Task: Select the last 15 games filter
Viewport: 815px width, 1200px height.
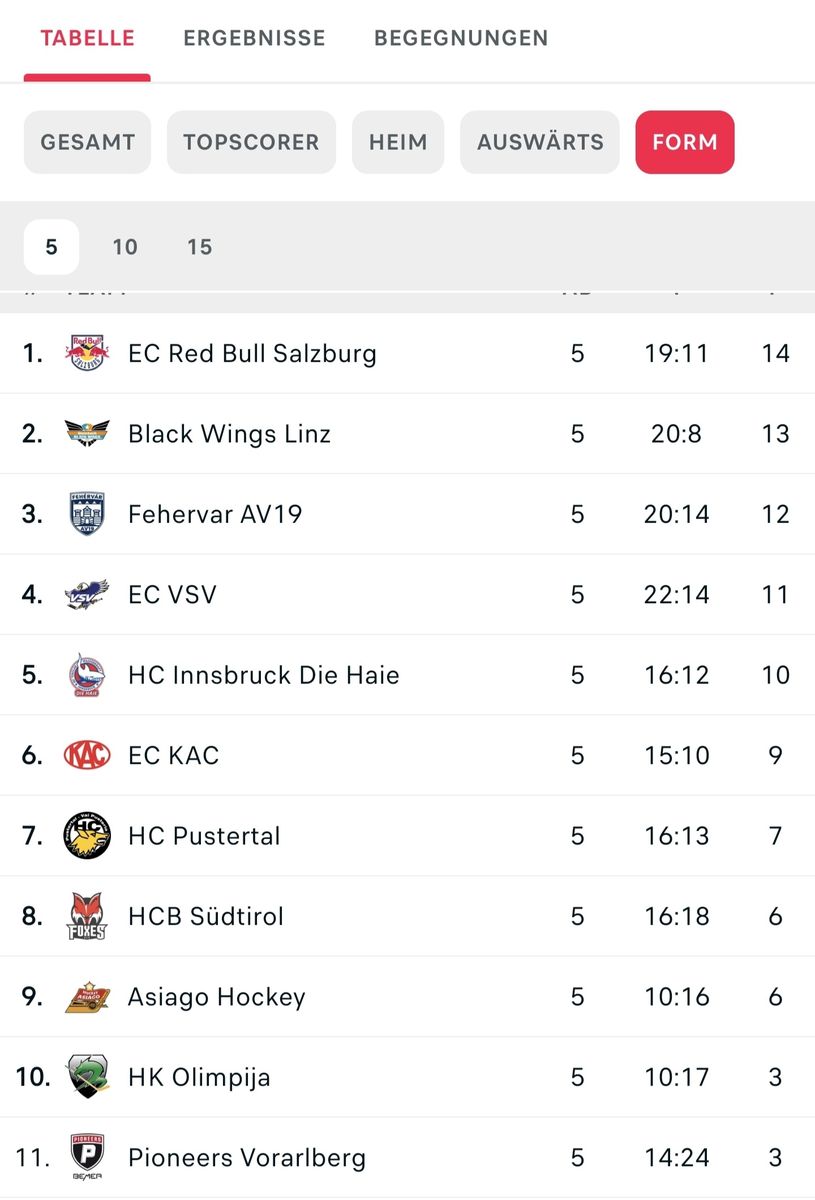Action: [200, 247]
